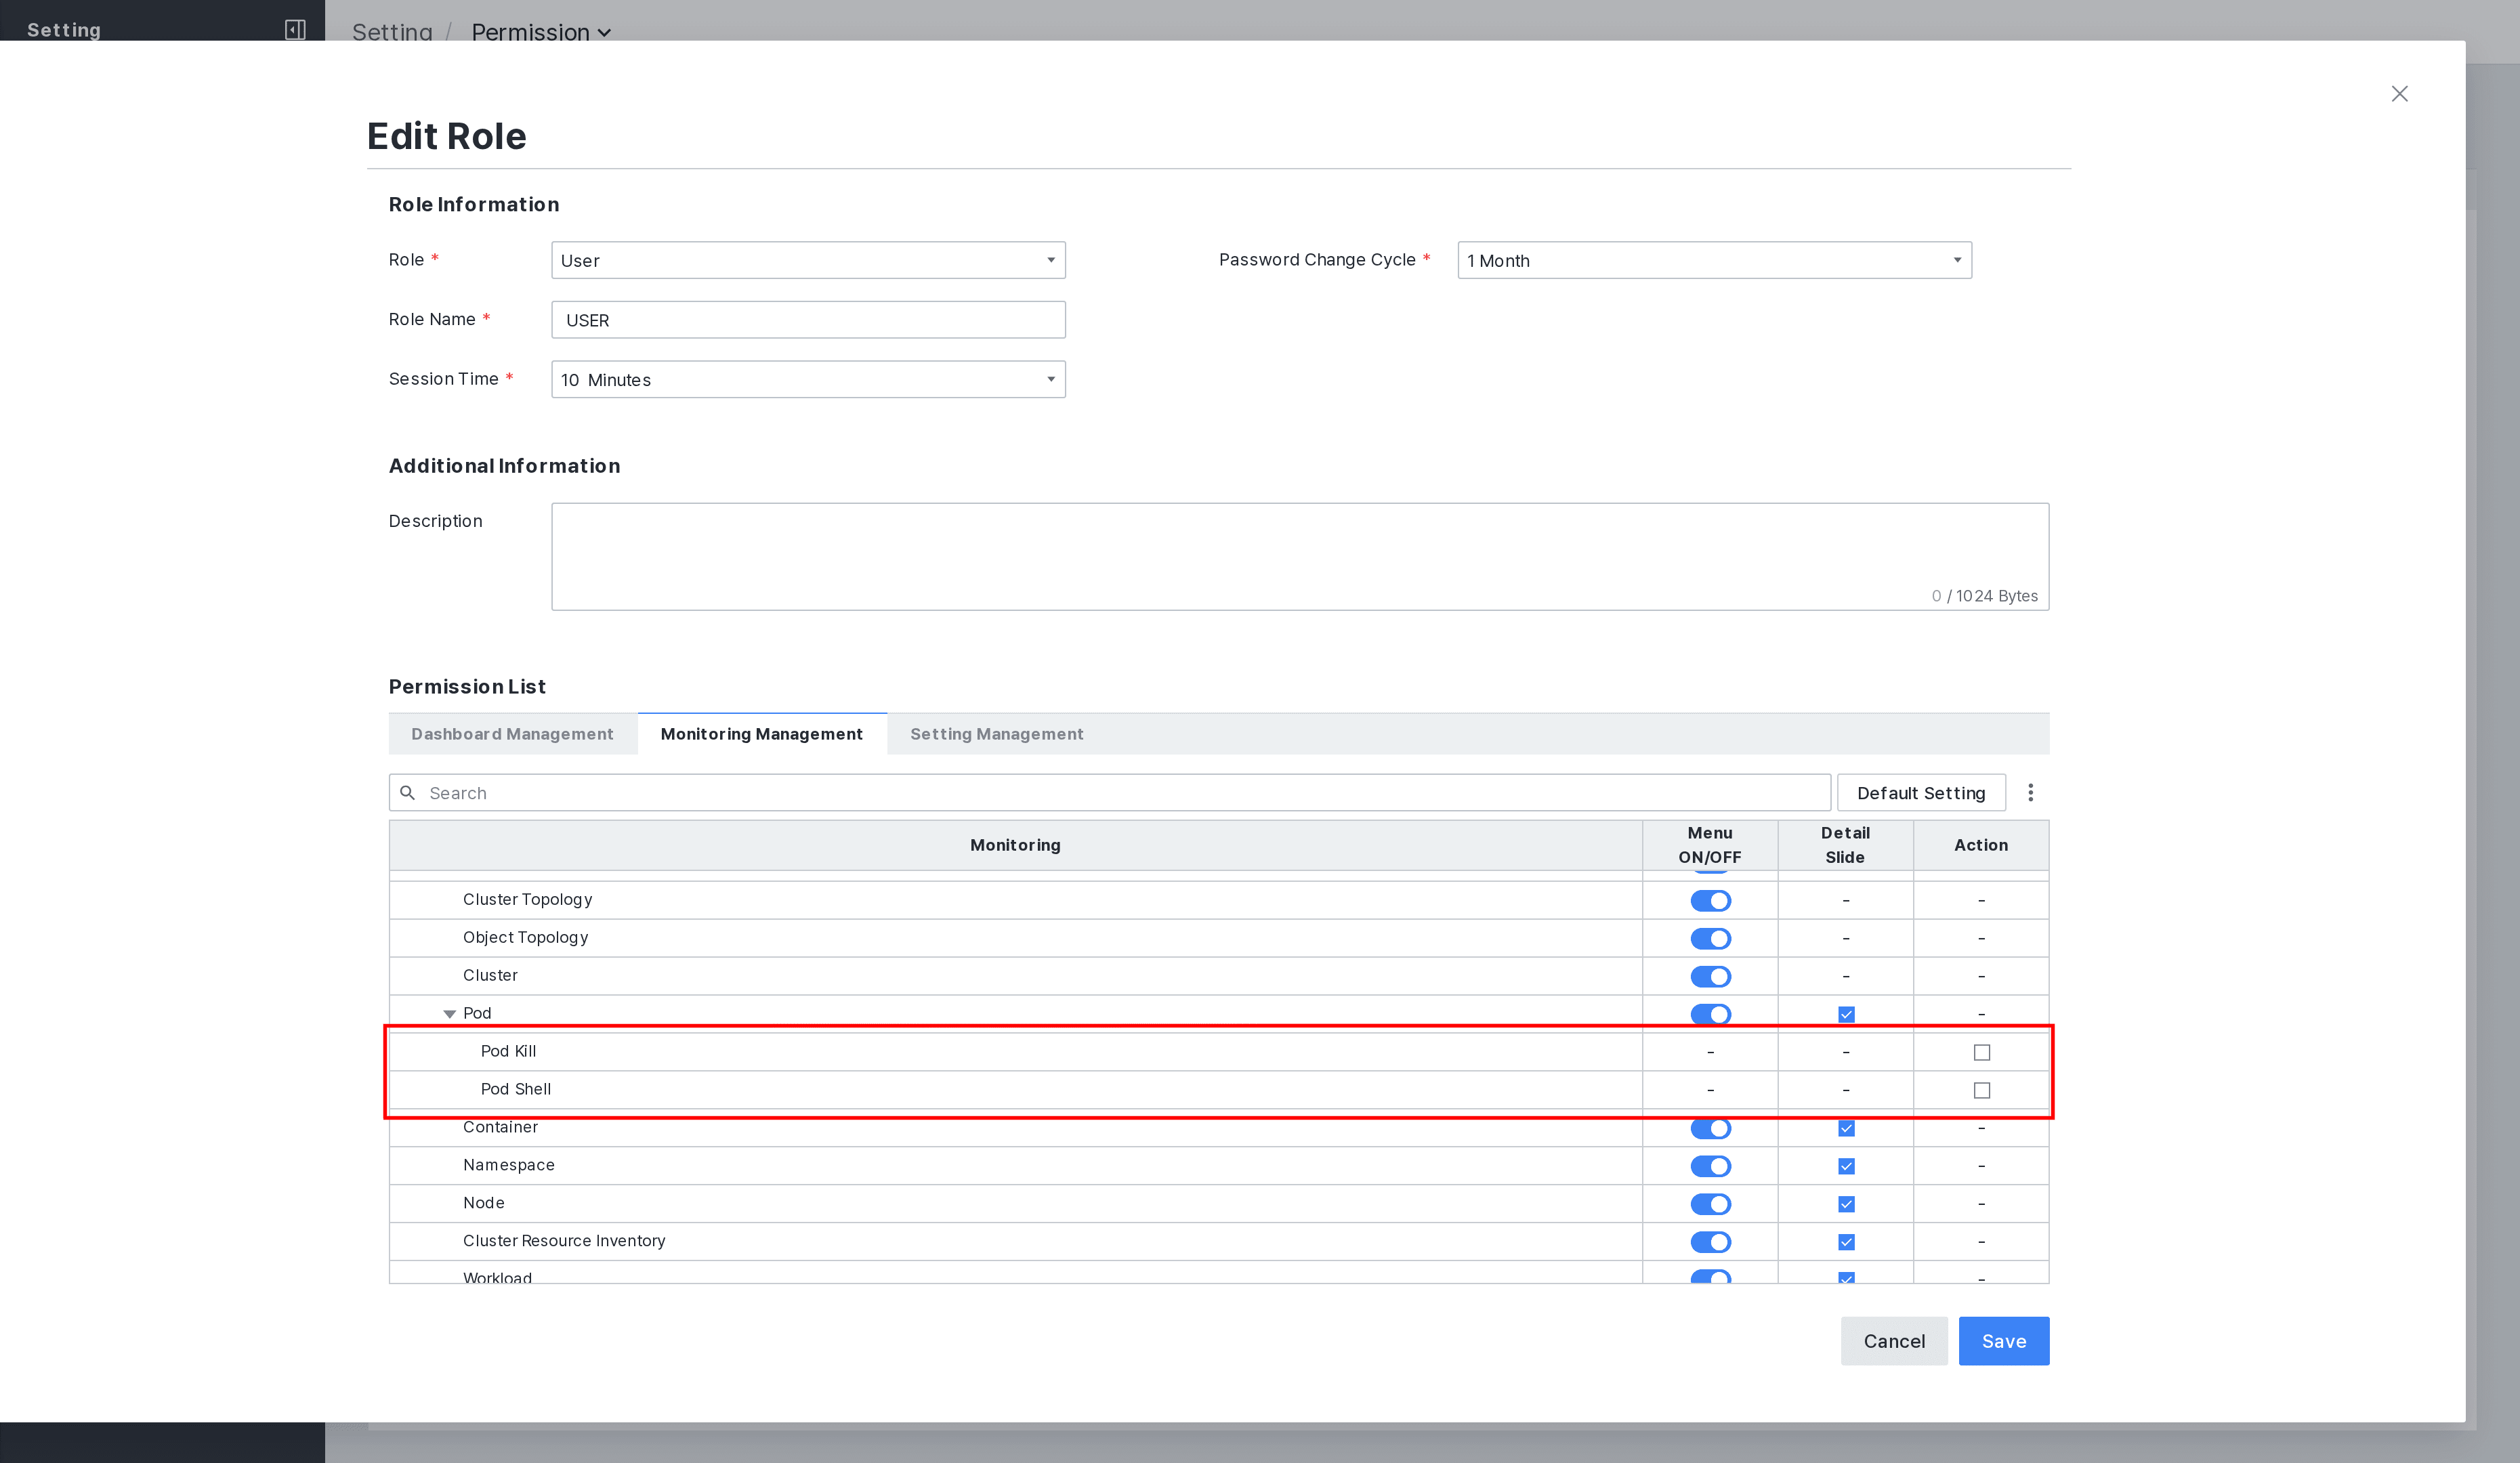Screen dimensions: 2520x1463
Task: Open the Role dropdown showing User
Action: point(808,260)
